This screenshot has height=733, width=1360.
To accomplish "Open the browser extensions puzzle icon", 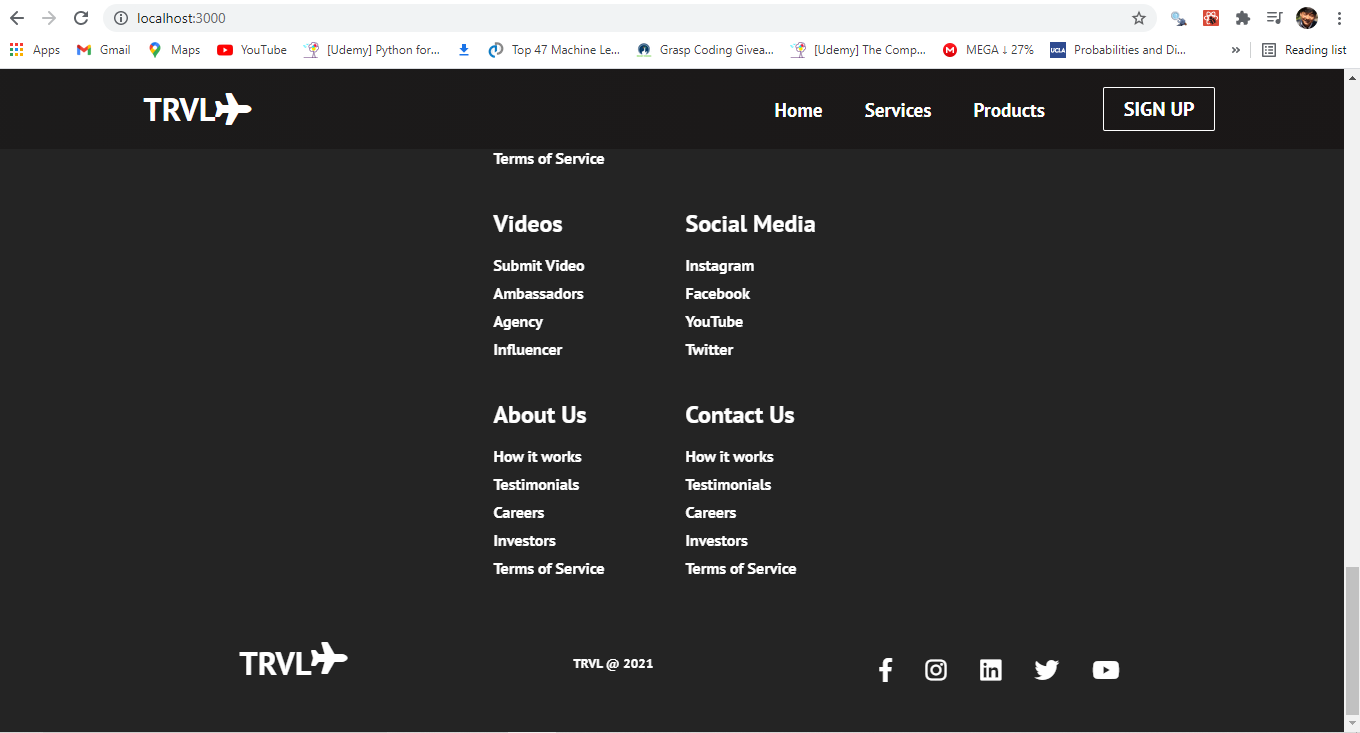I will pos(1243,18).
